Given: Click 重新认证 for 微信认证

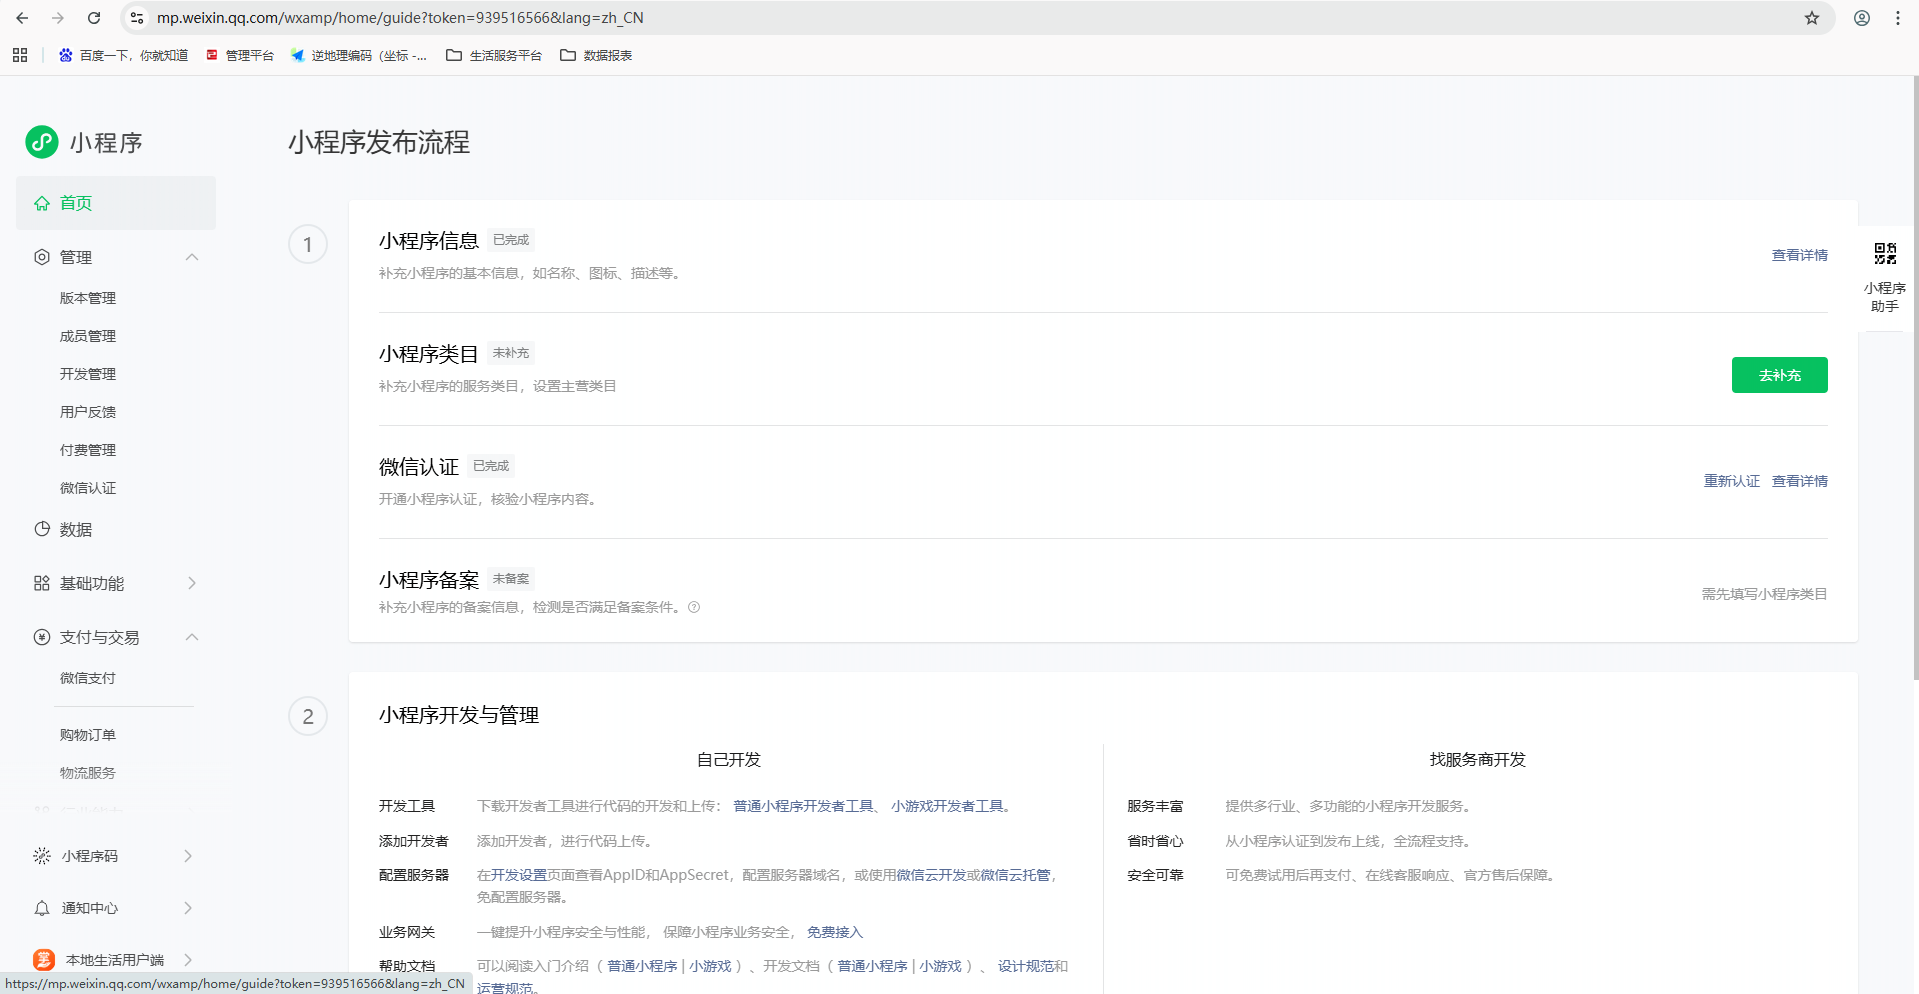Looking at the screenshot, I should pyautogui.click(x=1732, y=481).
